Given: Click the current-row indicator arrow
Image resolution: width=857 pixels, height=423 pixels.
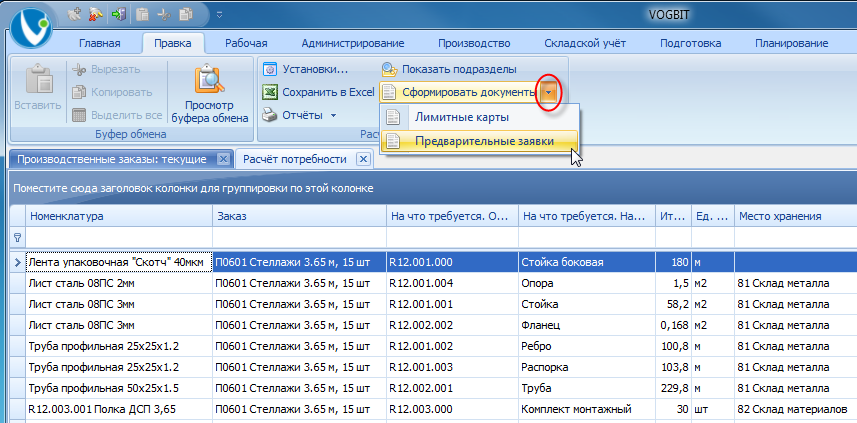Looking at the screenshot, I should (x=17, y=262).
